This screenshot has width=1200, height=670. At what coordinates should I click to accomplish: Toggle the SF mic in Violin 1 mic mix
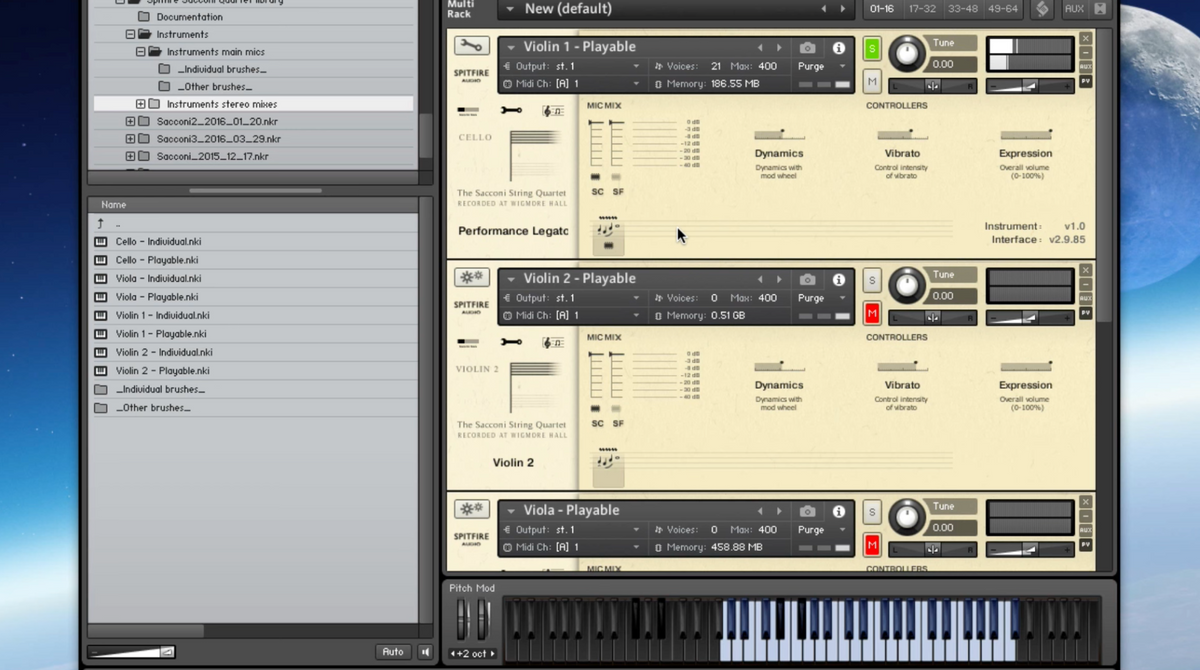tap(617, 178)
